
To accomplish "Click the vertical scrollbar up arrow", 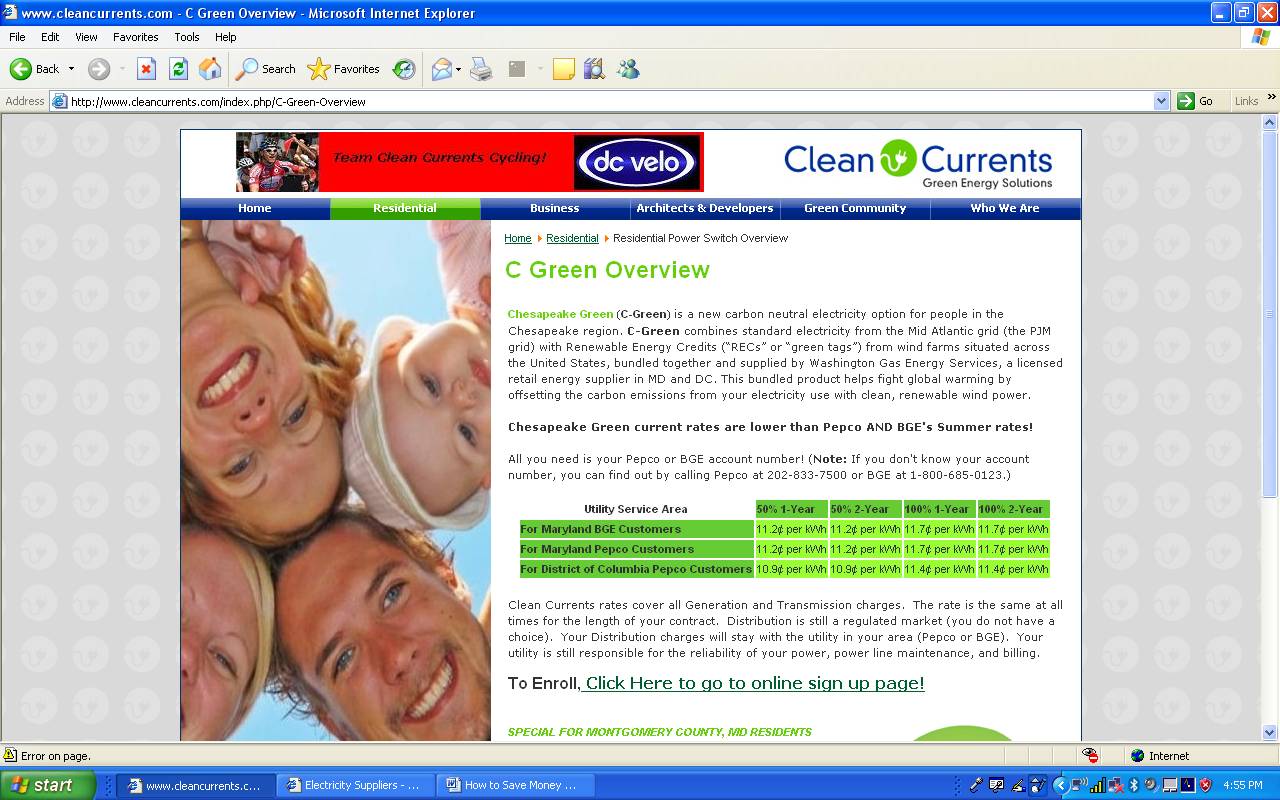I will tap(1270, 123).
